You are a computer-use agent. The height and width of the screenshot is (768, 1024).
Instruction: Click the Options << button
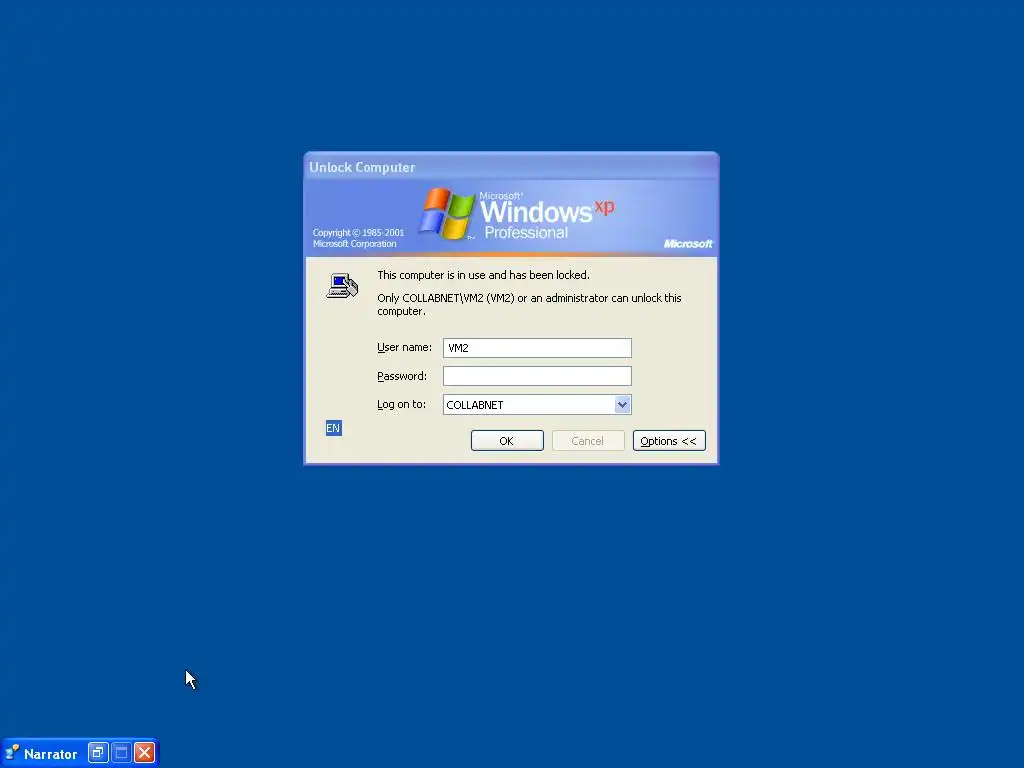669,441
